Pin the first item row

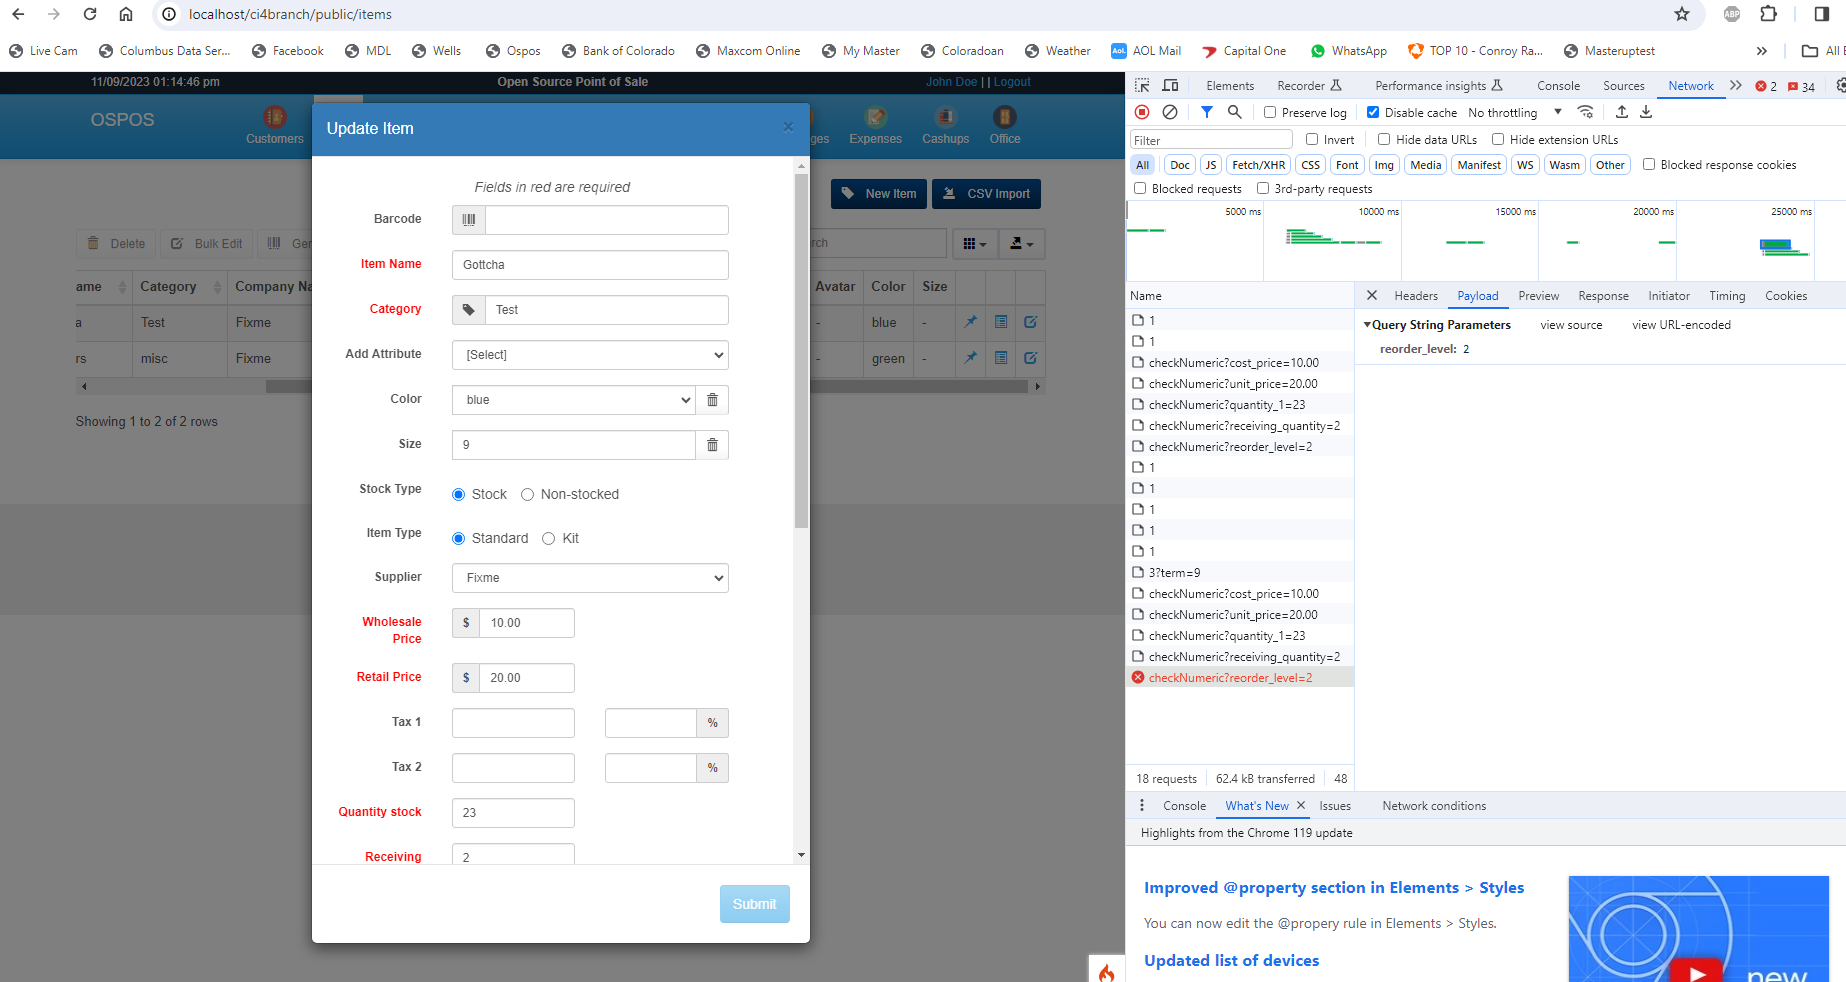pyautogui.click(x=970, y=322)
